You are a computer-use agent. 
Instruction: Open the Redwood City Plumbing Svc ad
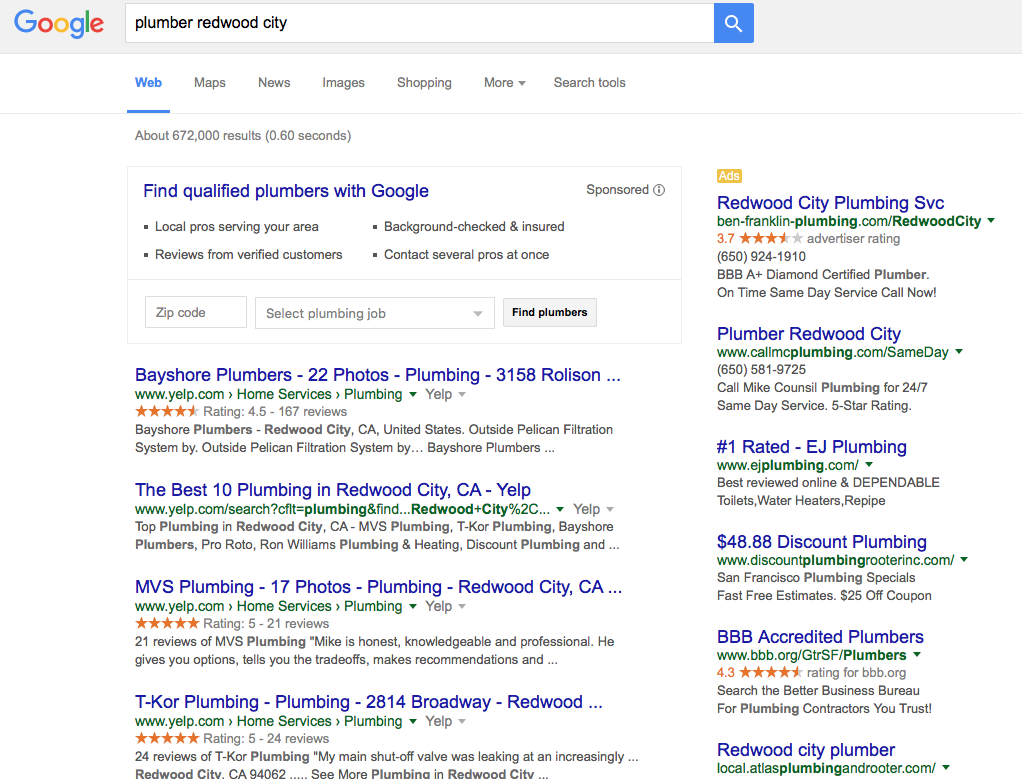[830, 203]
